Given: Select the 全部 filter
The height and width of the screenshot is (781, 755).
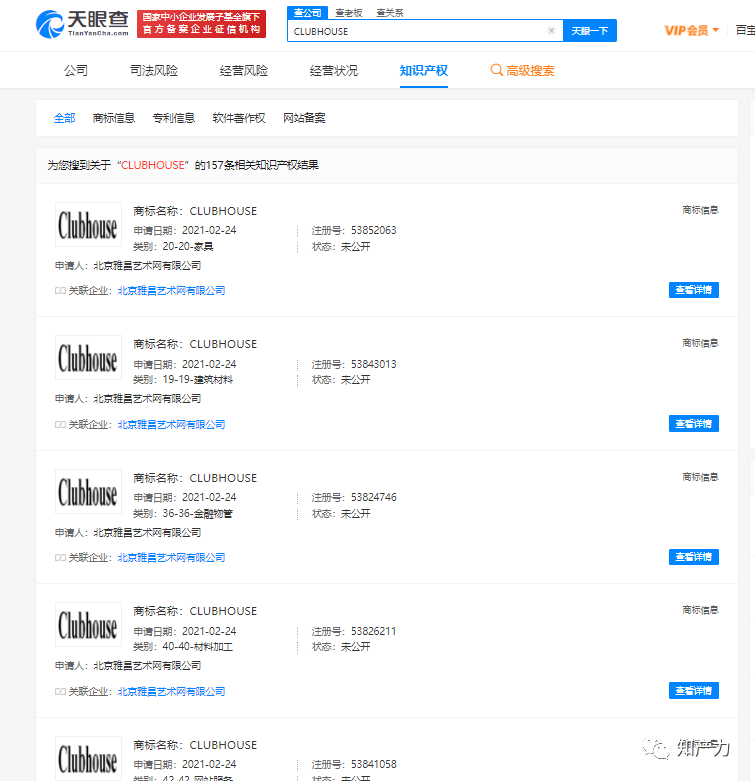Looking at the screenshot, I should click(64, 118).
